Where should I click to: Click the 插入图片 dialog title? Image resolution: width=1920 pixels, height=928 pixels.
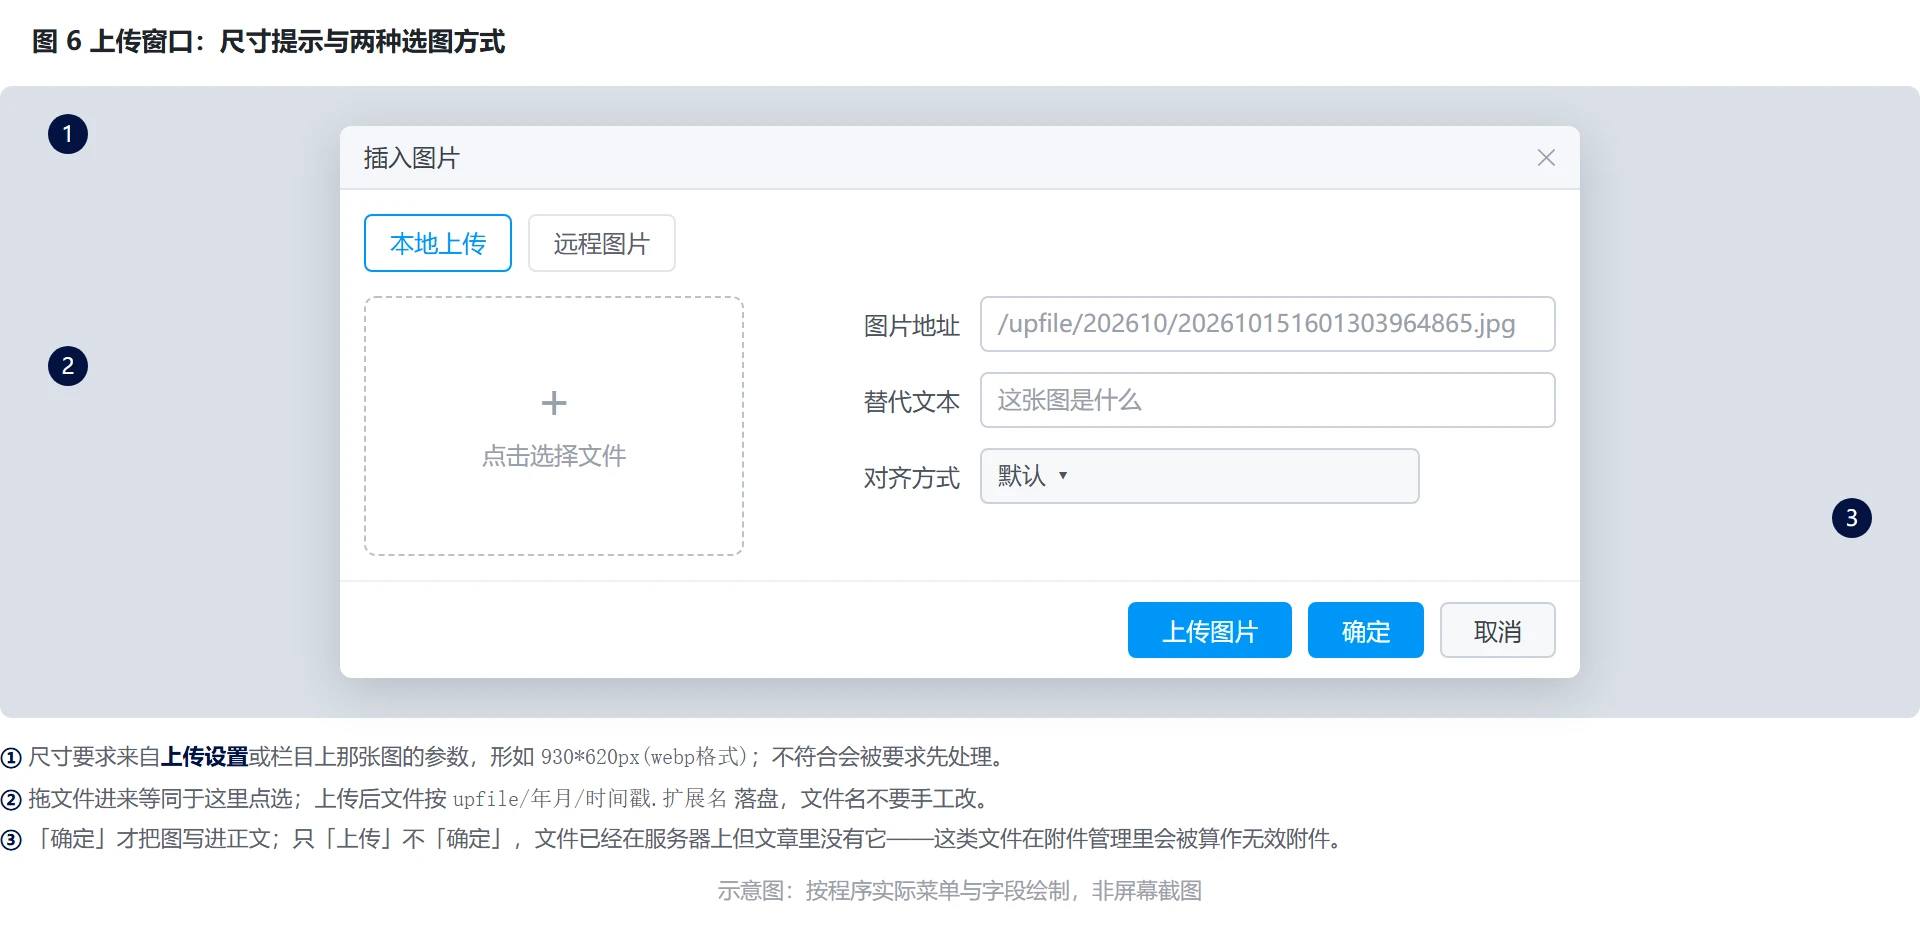pyautogui.click(x=412, y=158)
